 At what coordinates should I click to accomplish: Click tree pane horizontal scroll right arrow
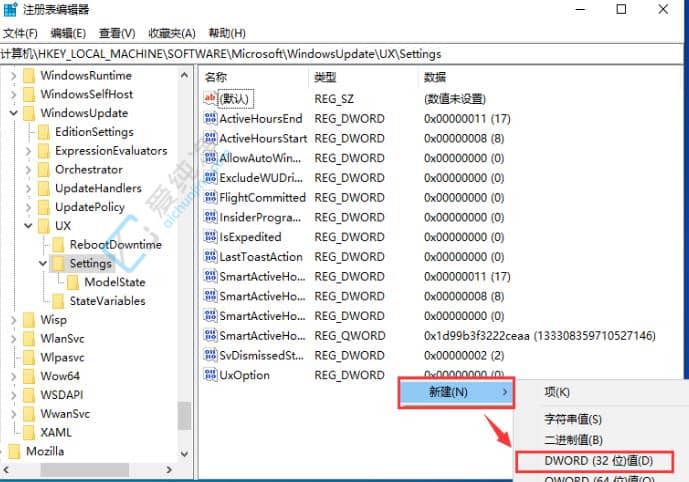169,470
